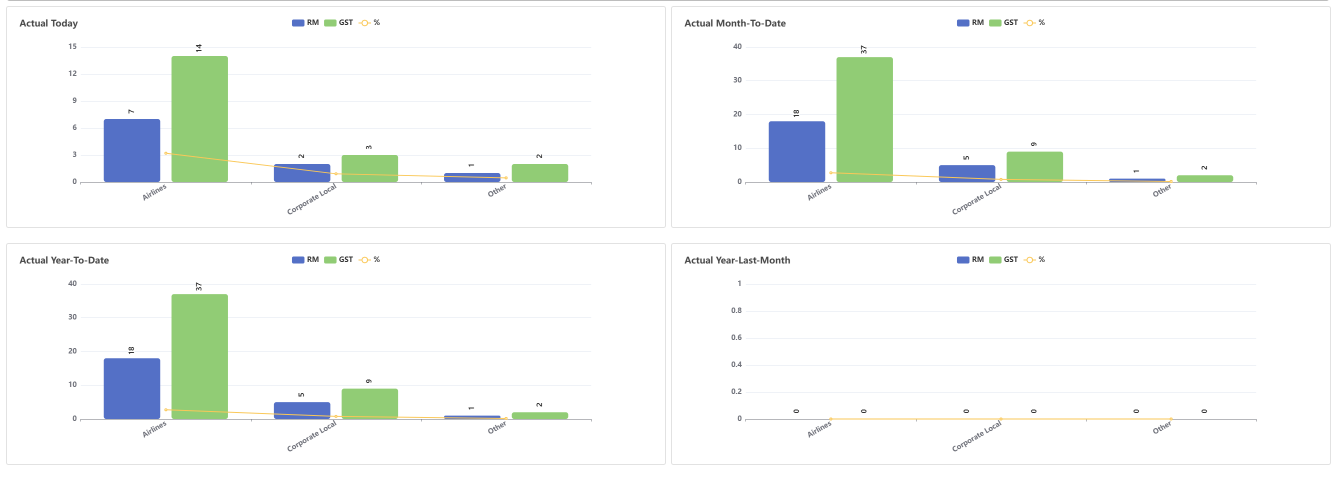This screenshot has width=1340, height=477.
Task: Toggle RM legend in Actual Year-To-Date chart
Action: pyautogui.click(x=299, y=260)
